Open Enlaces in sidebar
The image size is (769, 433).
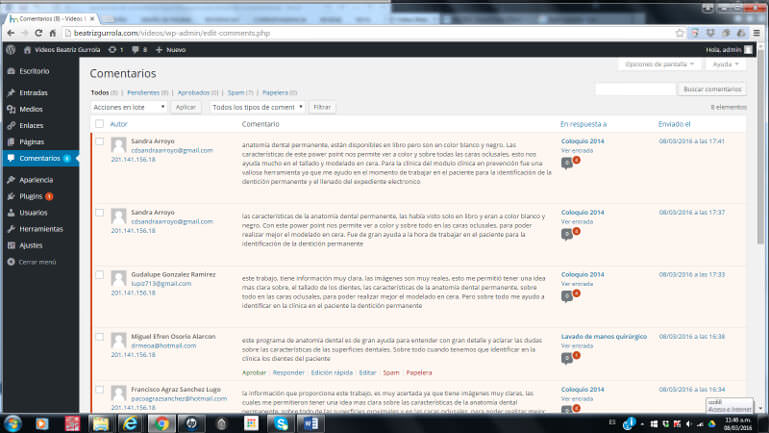[x=31, y=126]
